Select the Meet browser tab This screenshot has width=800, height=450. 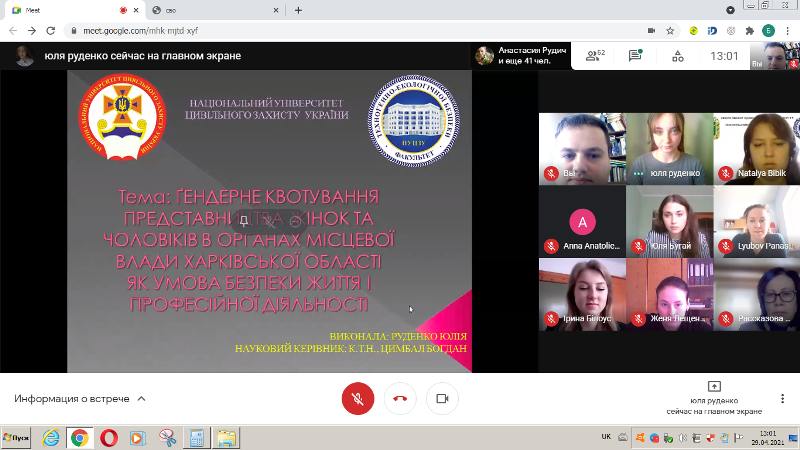[x=70, y=10]
